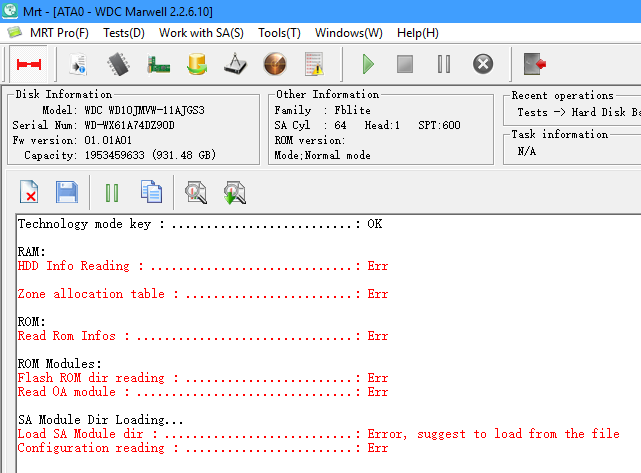Click the red connect/disconnect drive icon

coord(29,64)
